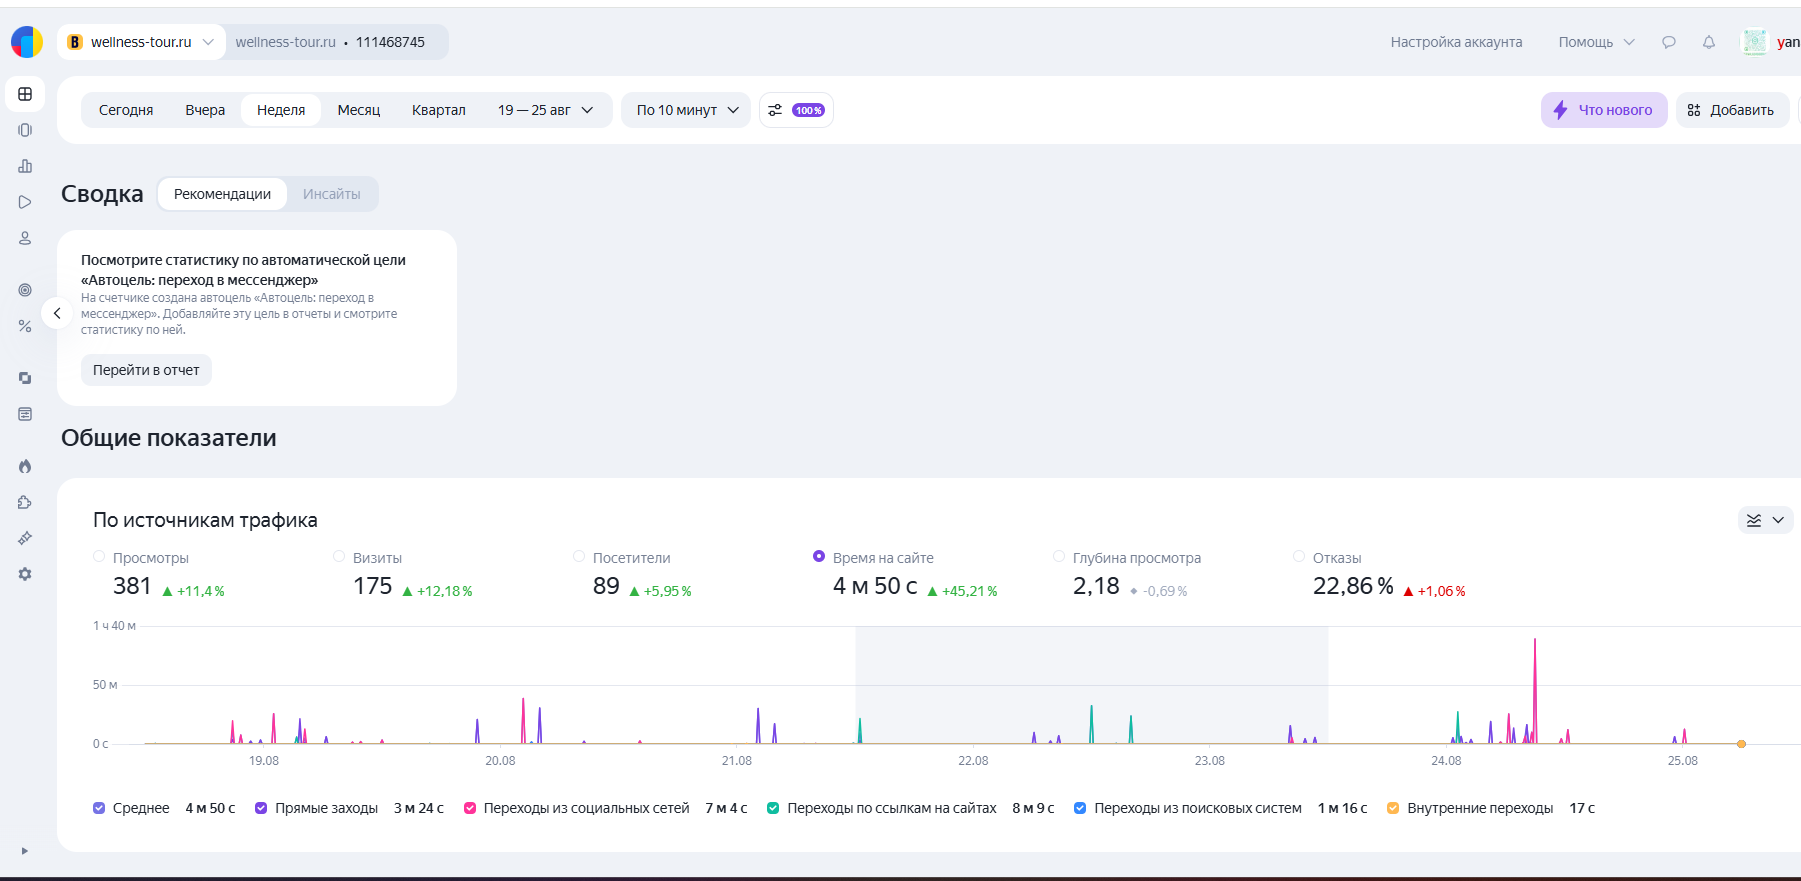Select the 'Визиты' metric radio button
This screenshot has height=881, width=1801.
tap(339, 557)
